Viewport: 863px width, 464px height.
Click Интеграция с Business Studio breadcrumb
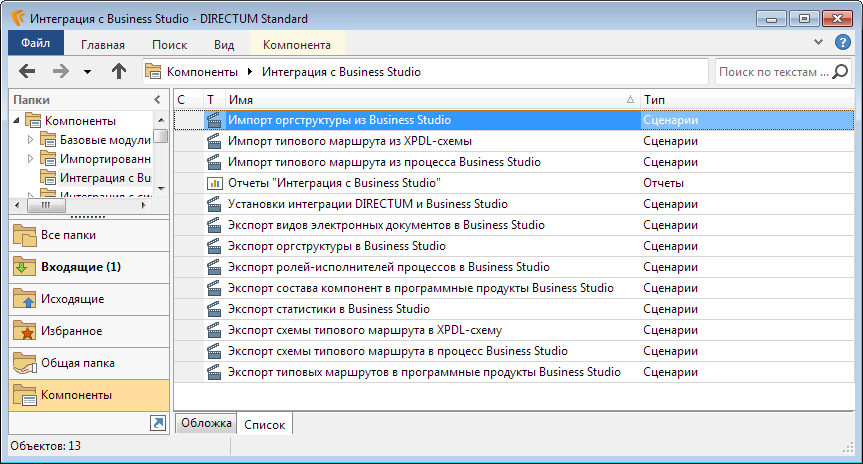pyautogui.click(x=341, y=72)
